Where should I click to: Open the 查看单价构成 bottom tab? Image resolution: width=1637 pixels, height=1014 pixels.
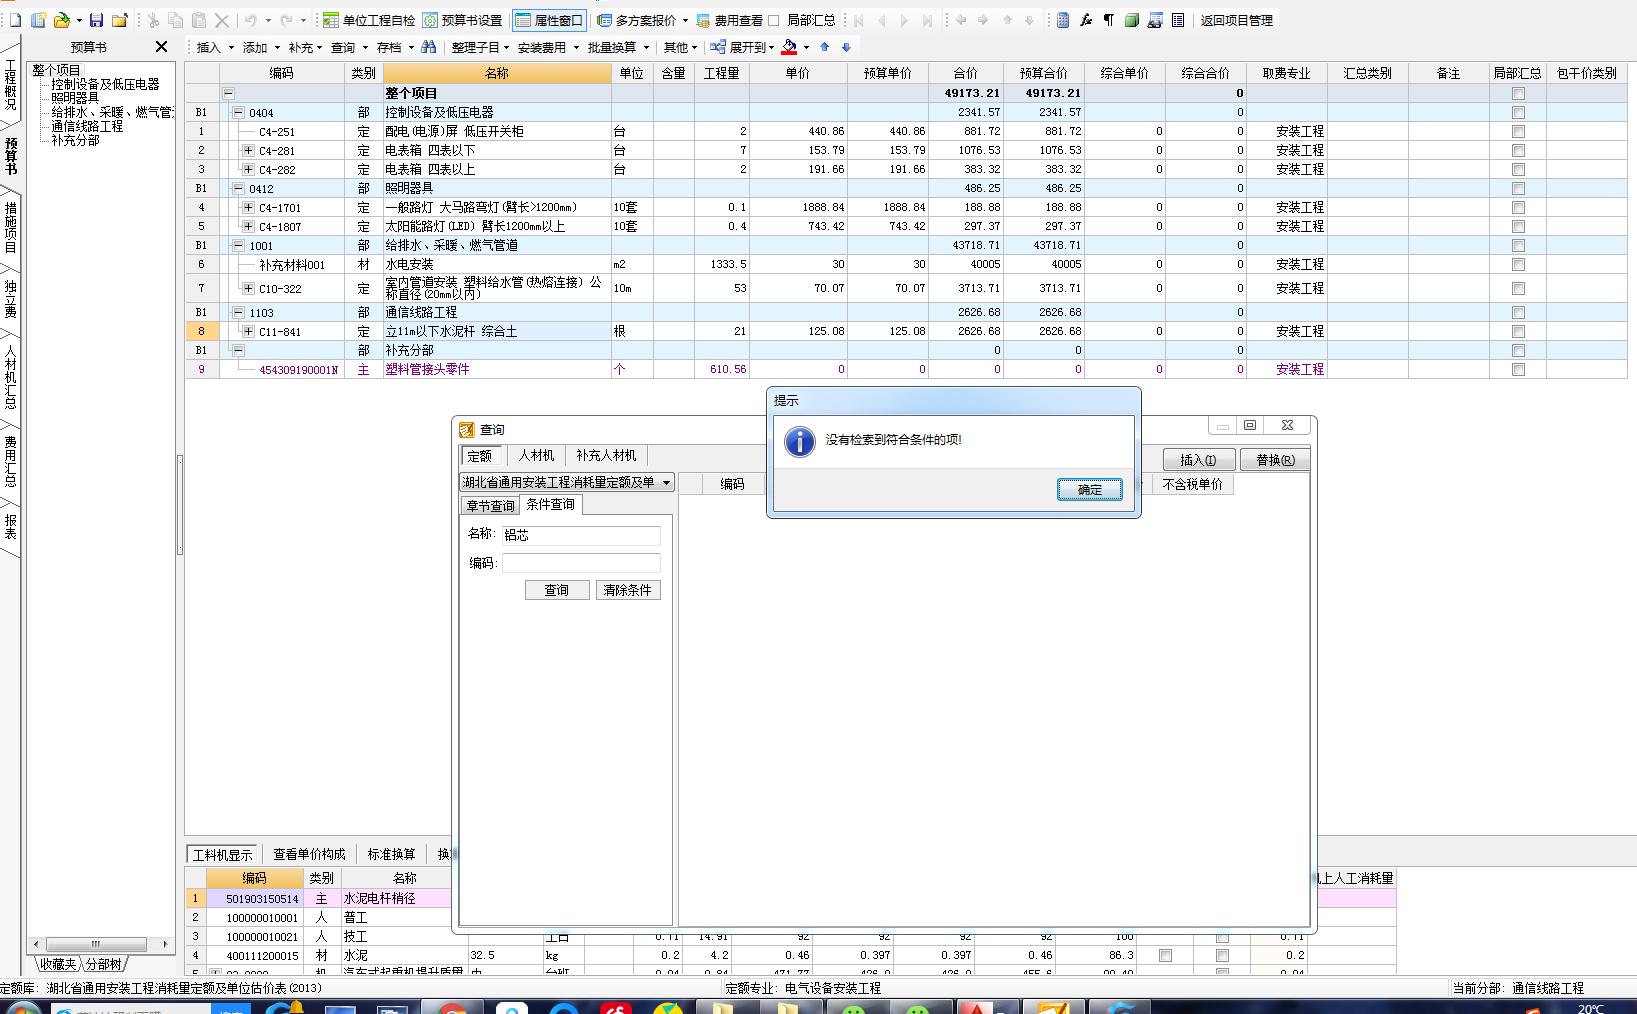click(309, 854)
